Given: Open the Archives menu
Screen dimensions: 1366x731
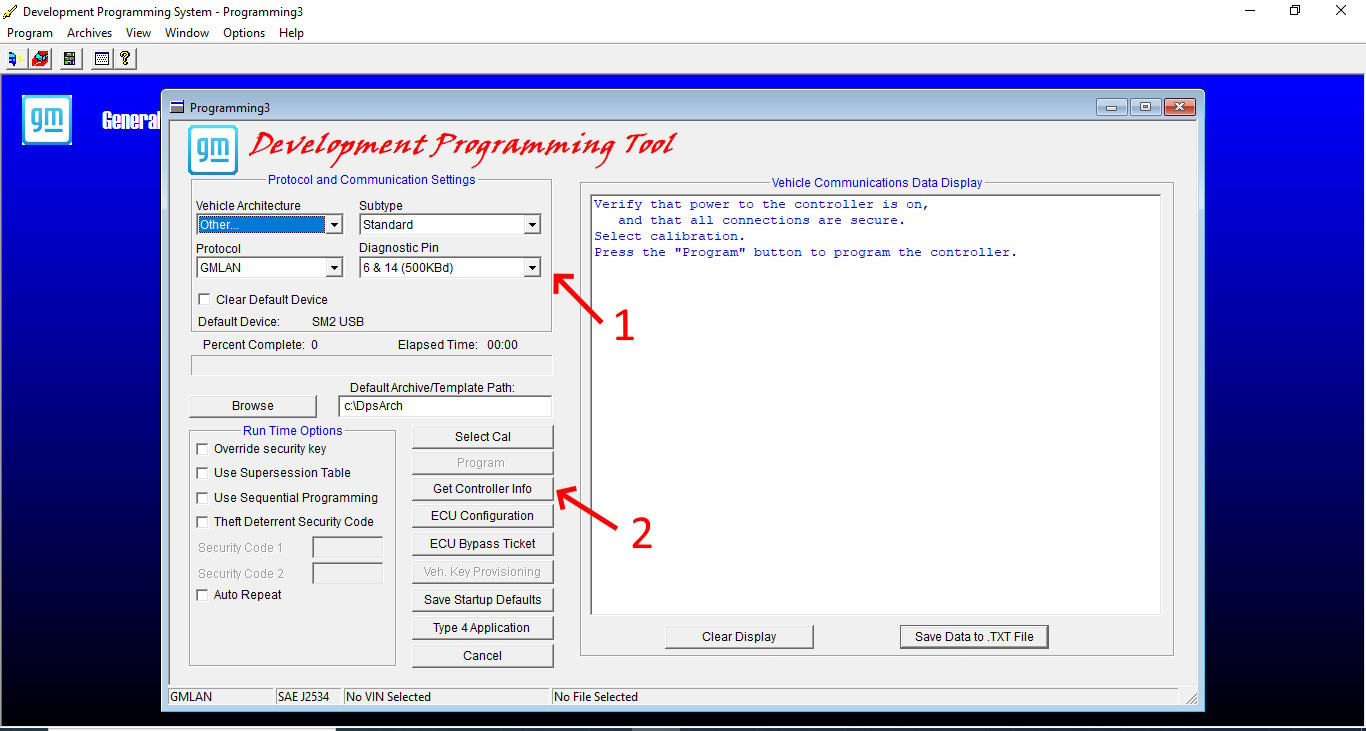Looking at the screenshot, I should [x=90, y=33].
